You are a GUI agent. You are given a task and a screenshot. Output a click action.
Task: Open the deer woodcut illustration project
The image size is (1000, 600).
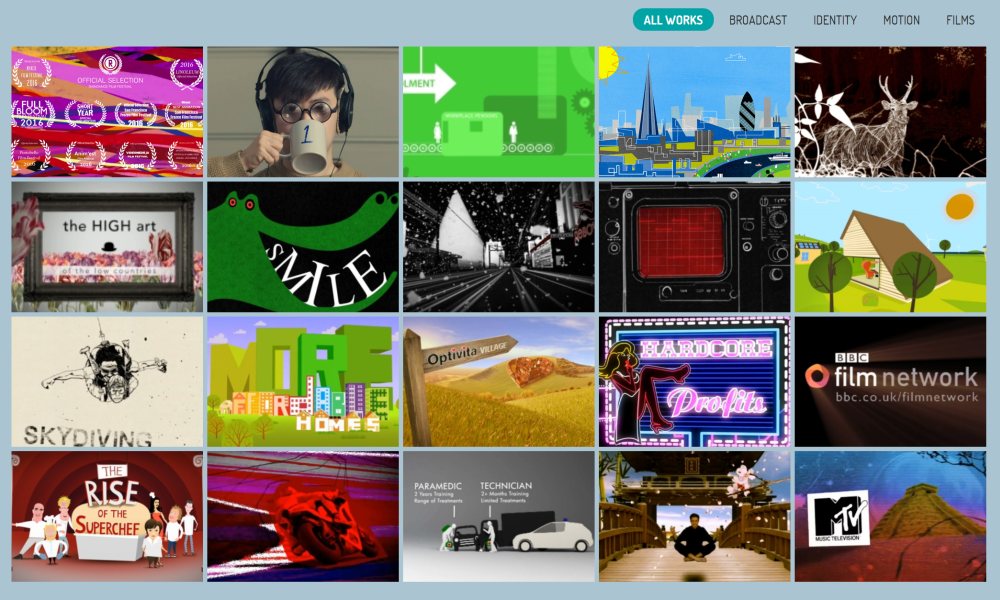(890, 110)
